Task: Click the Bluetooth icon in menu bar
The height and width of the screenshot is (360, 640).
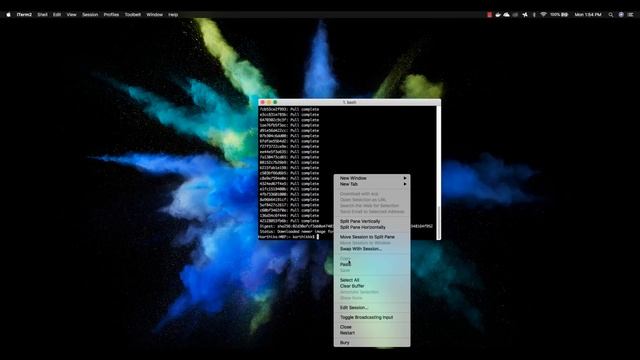Action: (534, 14)
